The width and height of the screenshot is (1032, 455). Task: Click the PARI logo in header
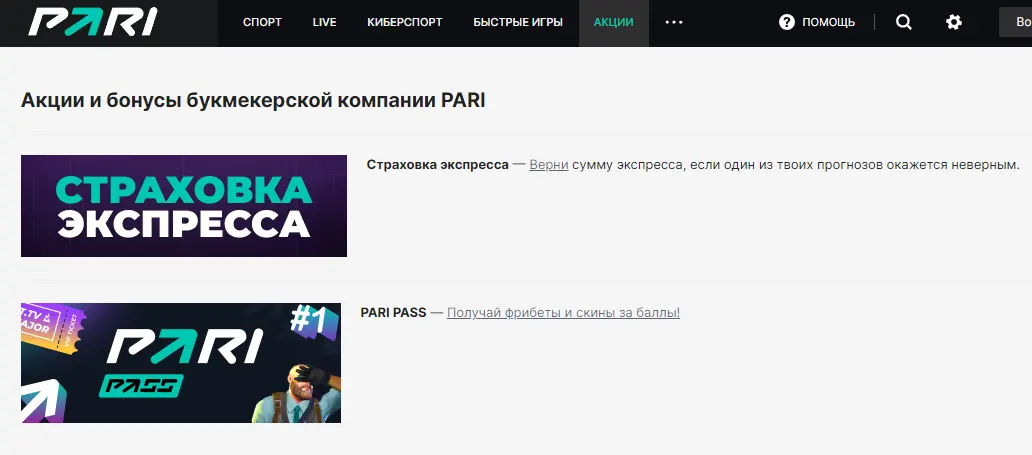point(92,23)
